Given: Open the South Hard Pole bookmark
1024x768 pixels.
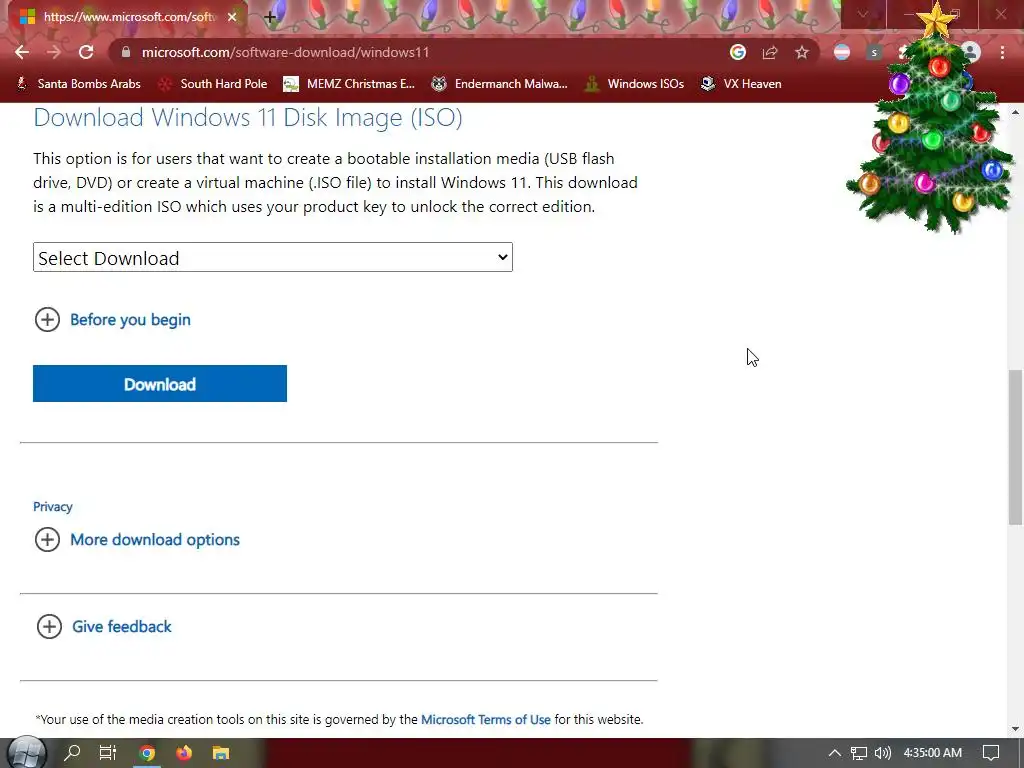Looking at the screenshot, I should (214, 84).
